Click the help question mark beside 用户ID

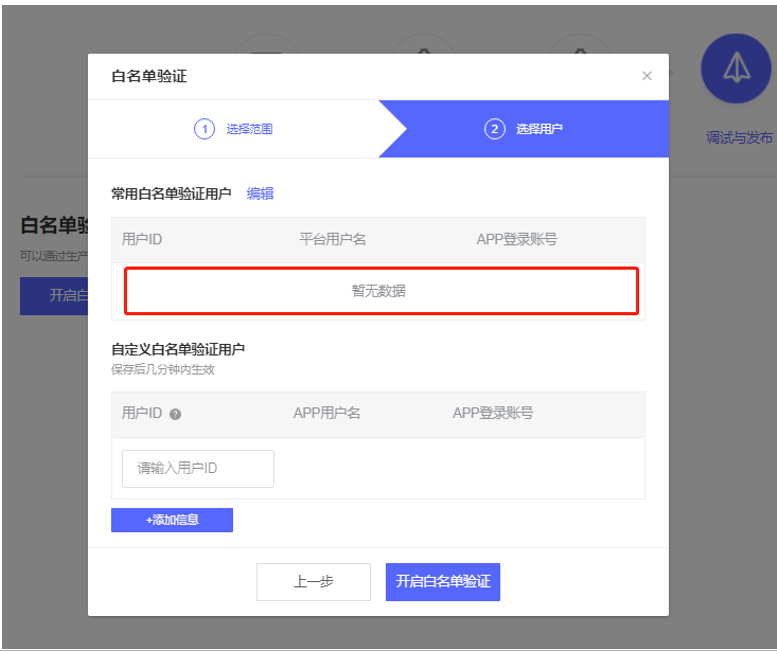click(x=175, y=414)
